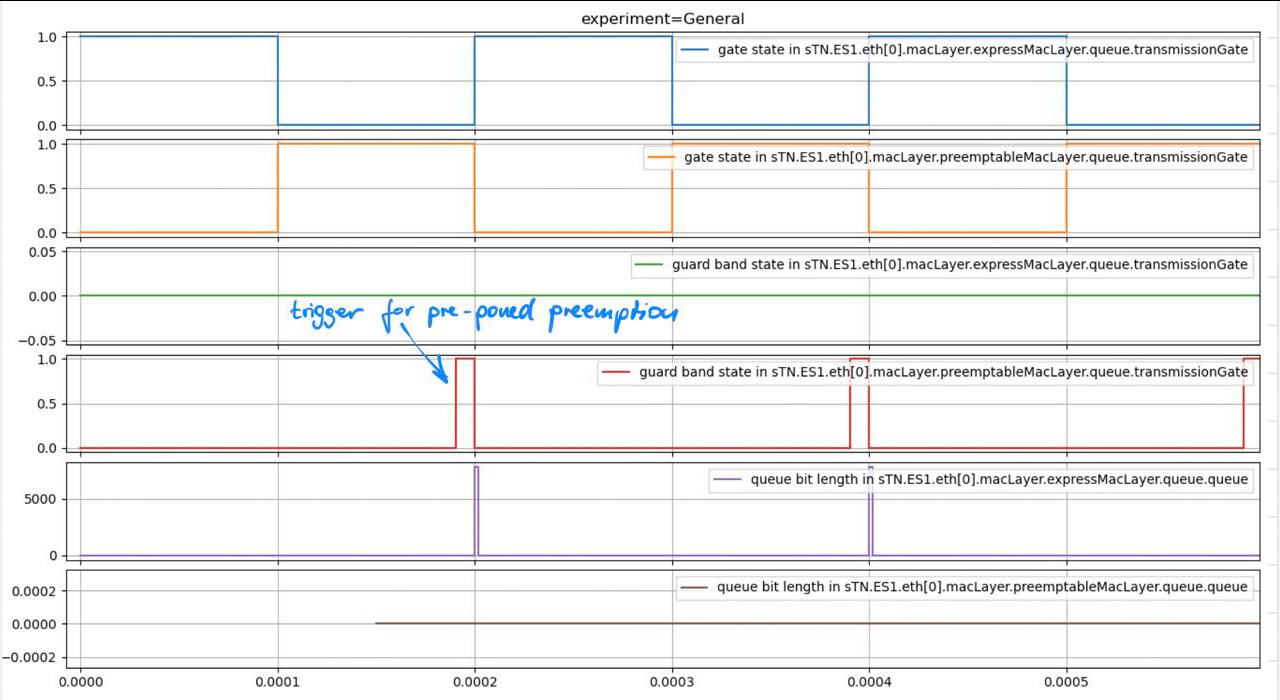Image resolution: width=1280 pixels, height=700 pixels.
Task: Click the blue line sample in the top legend
Action: pyautogui.click(x=693, y=49)
